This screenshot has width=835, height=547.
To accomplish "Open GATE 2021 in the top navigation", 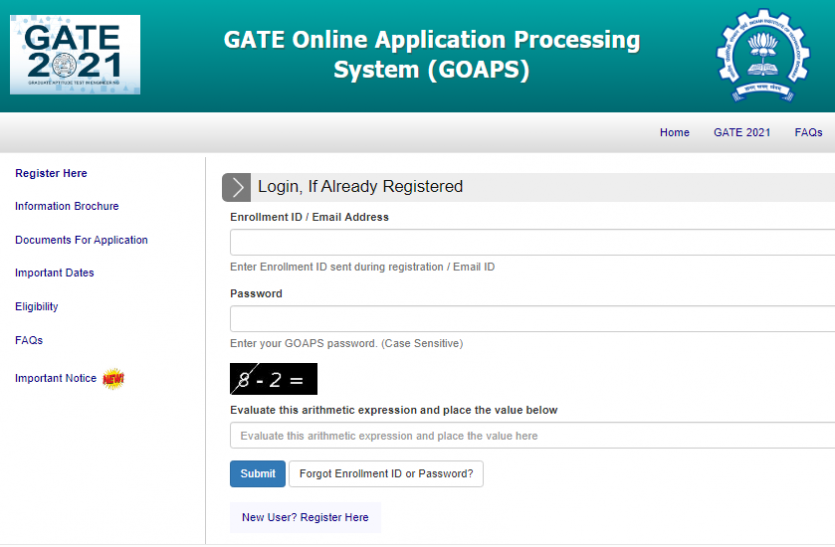I will (742, 133).
